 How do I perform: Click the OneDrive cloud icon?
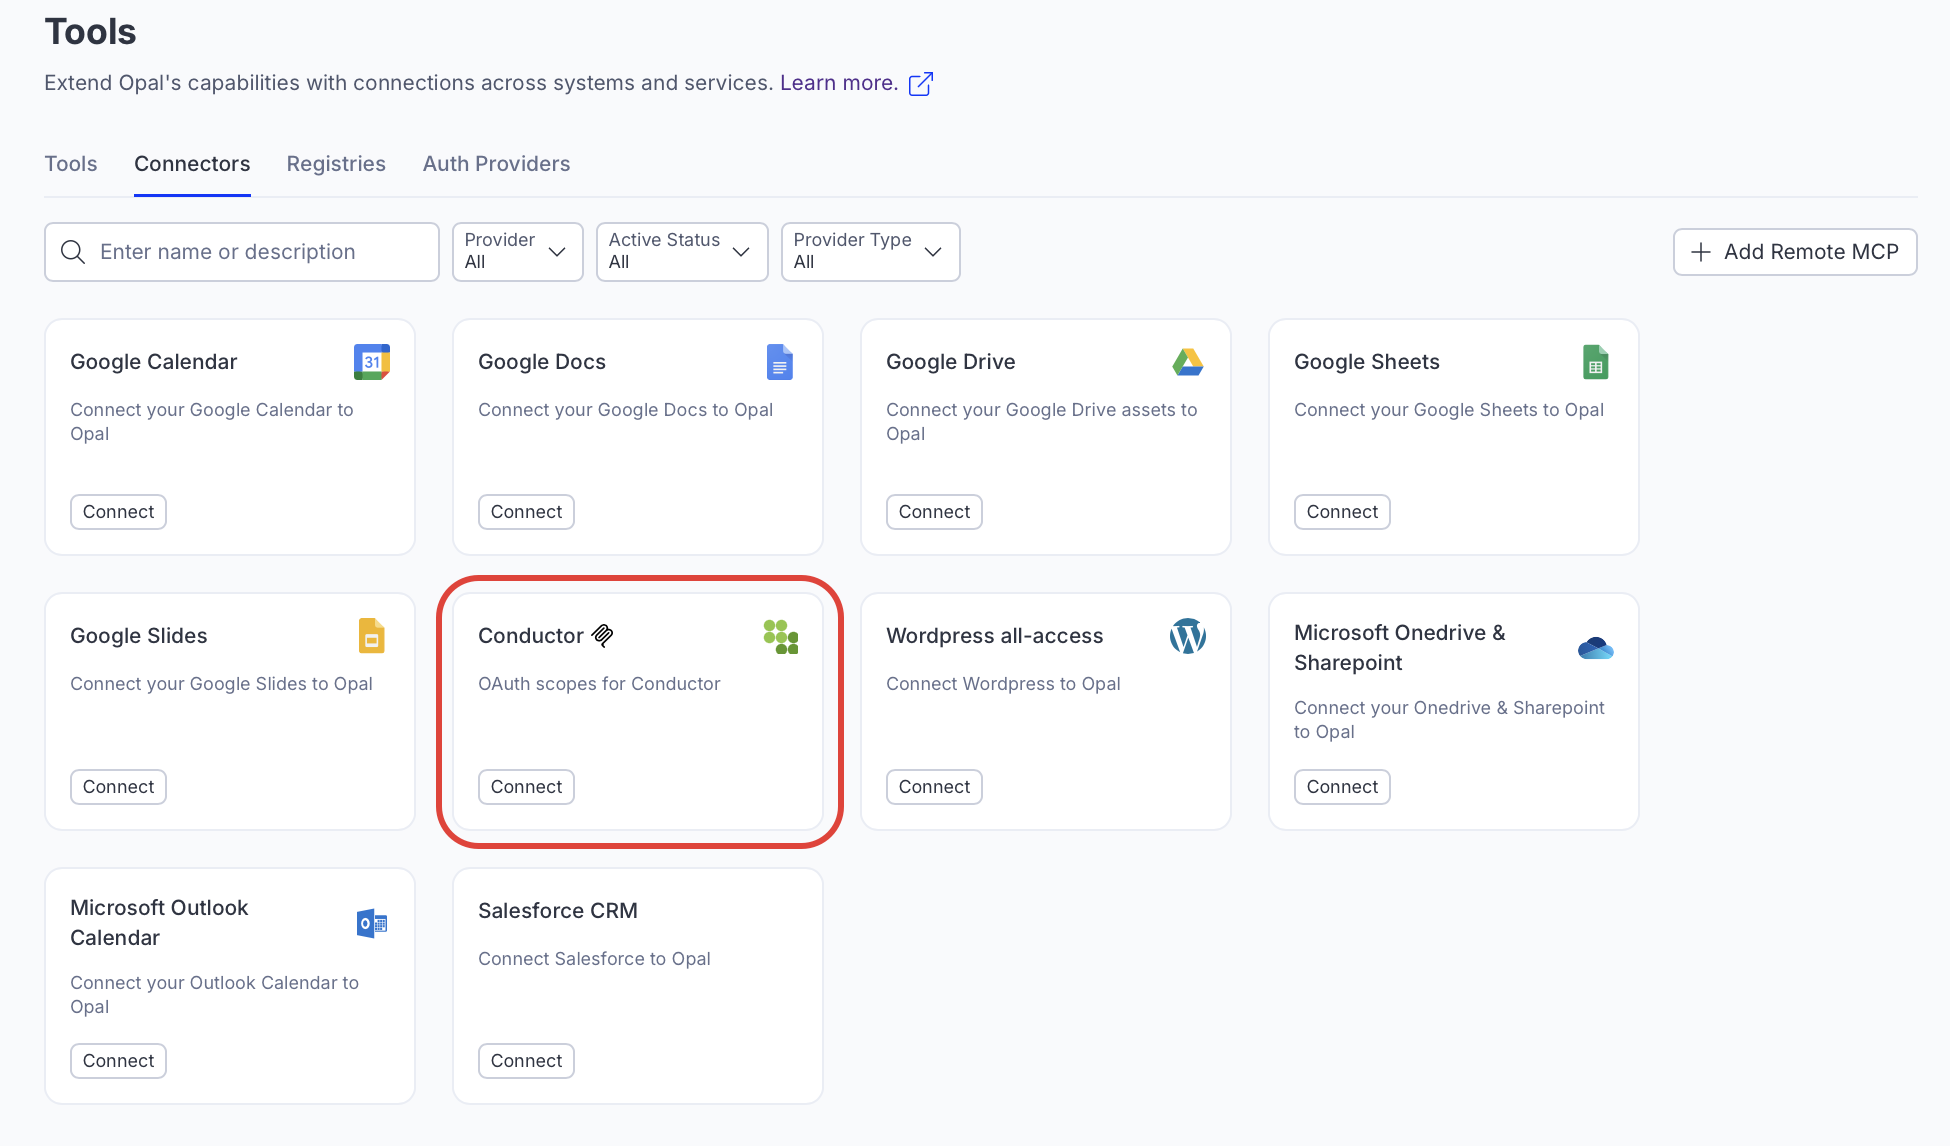1595,648
